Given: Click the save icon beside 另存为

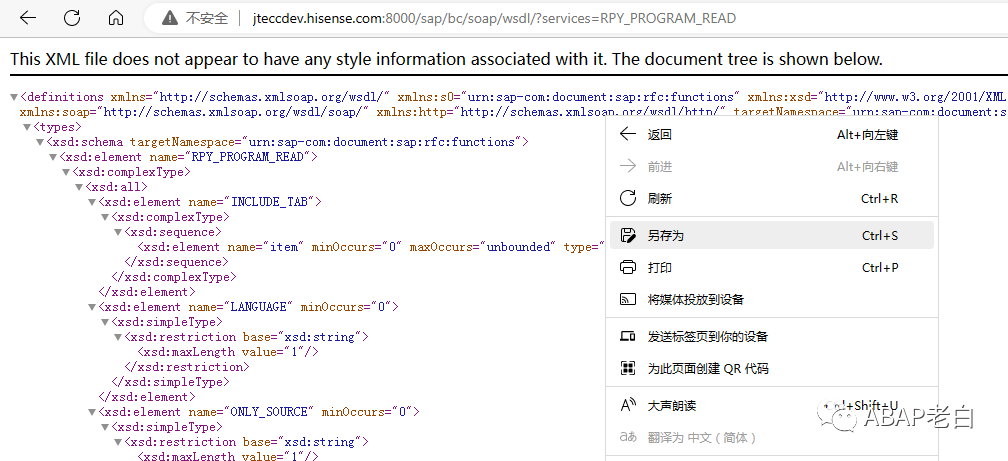Looking at the screenshot, I should [627, 235].
